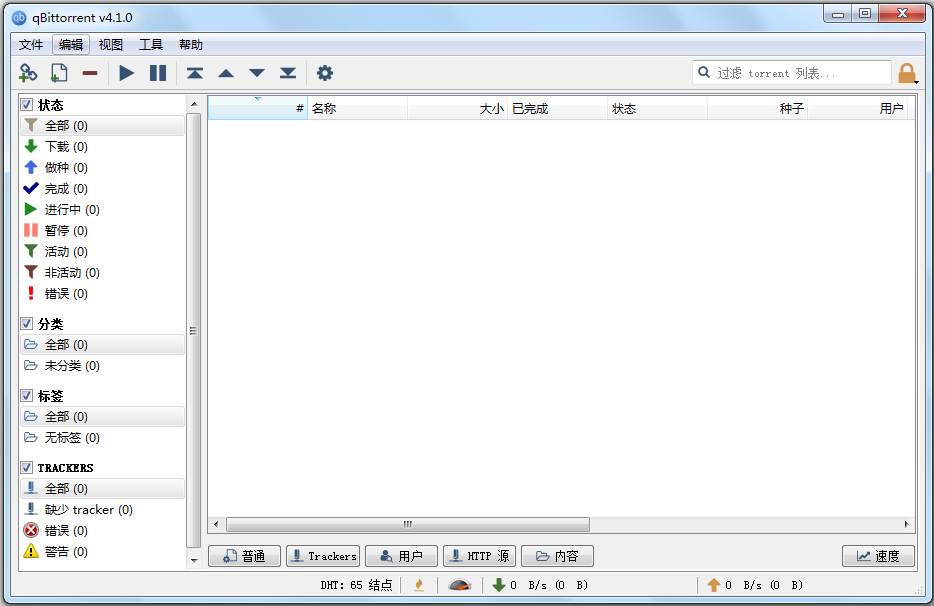Click the red exclamation error icon
Viewport: 934px width, 606px height.
coord(31,293)
